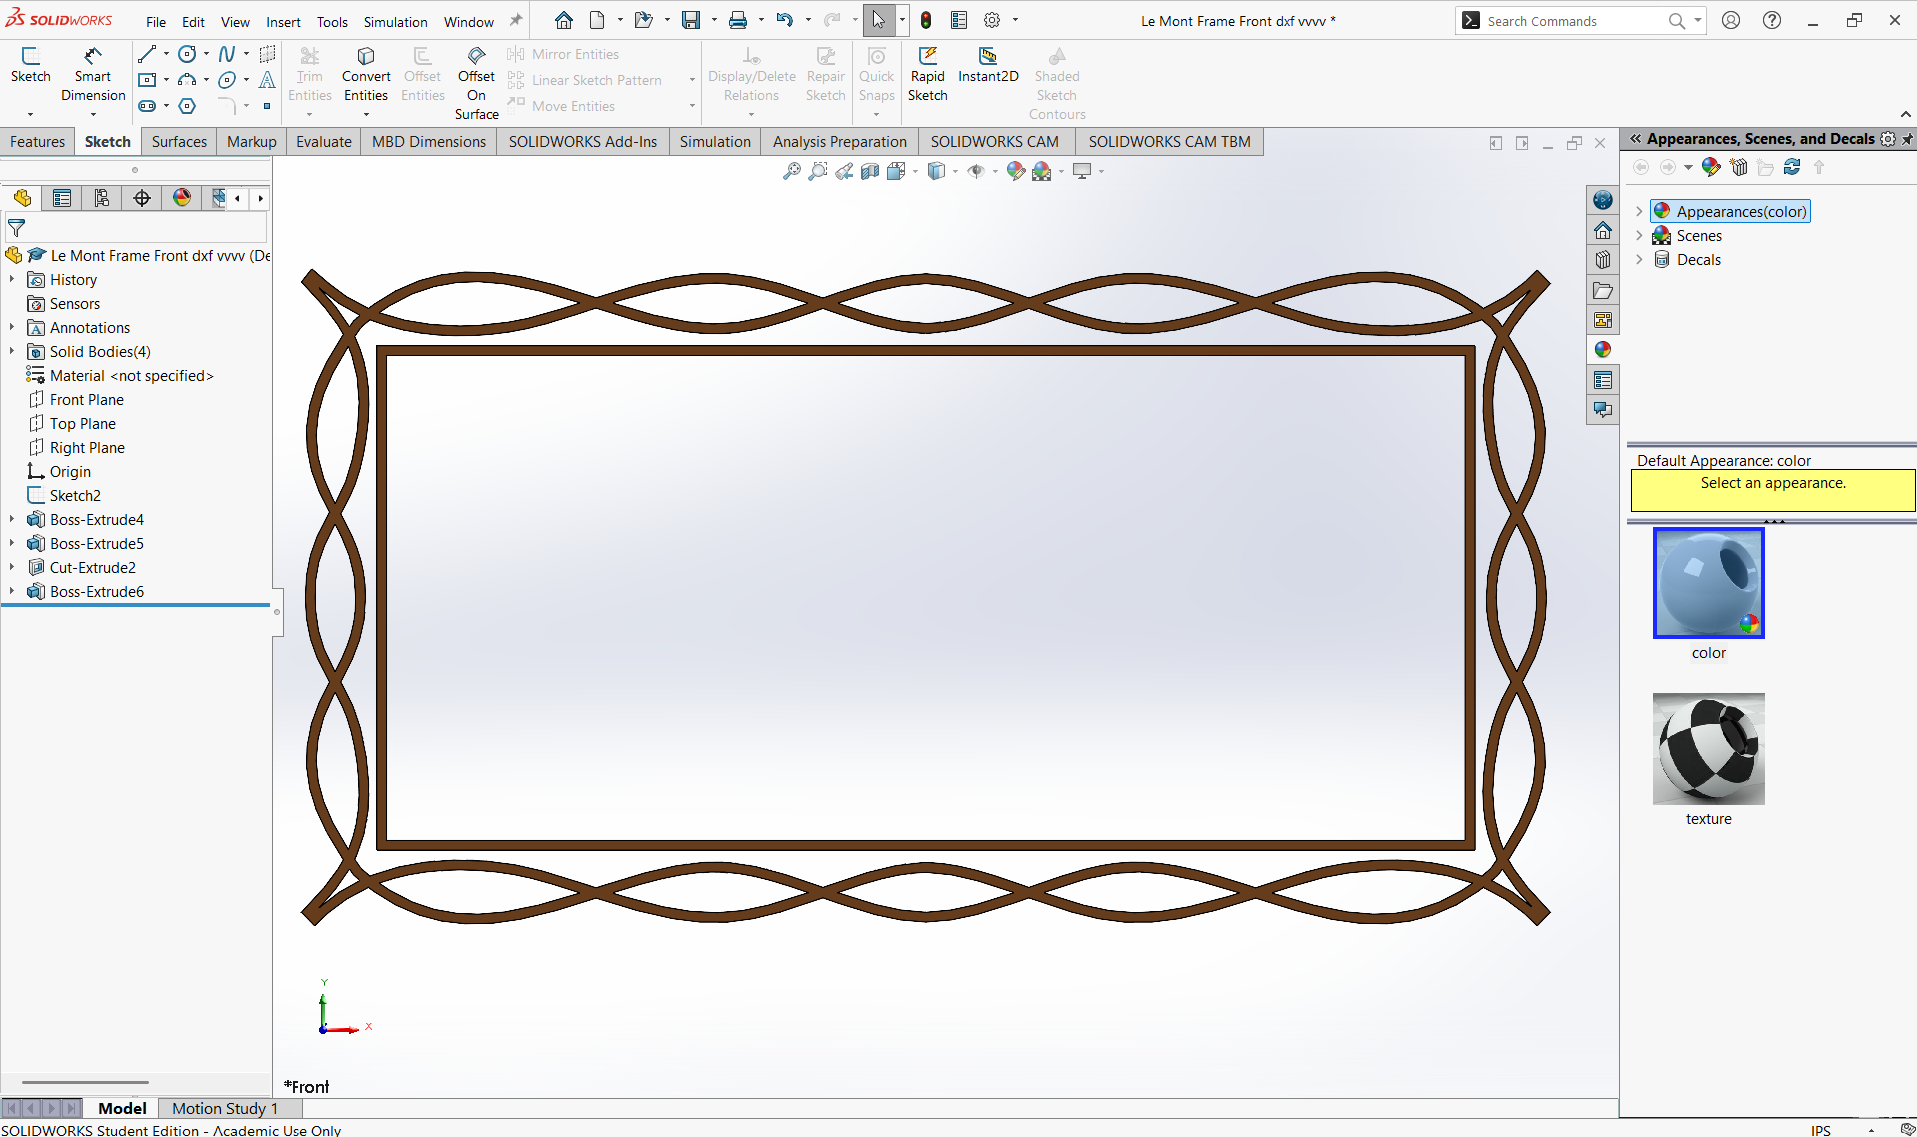The image size is (1917, 1137).
Task: Select the Circle sketch tool
Action: pyautogui.click(x=187, y=54)
